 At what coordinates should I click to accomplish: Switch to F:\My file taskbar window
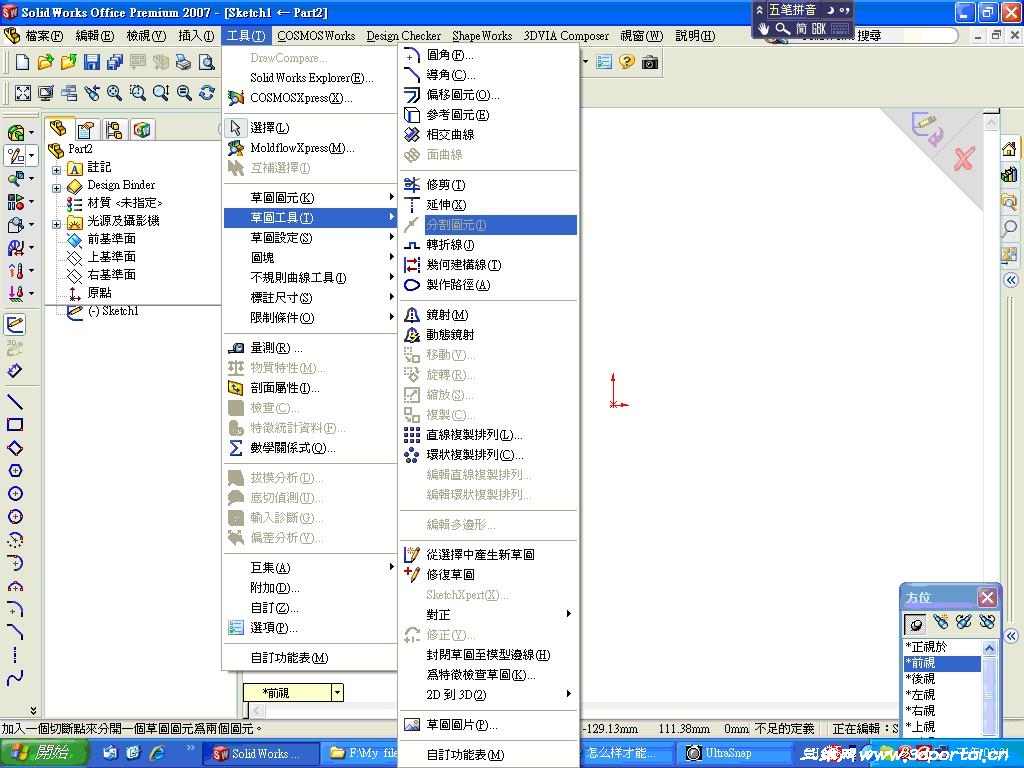pos(362,754)
